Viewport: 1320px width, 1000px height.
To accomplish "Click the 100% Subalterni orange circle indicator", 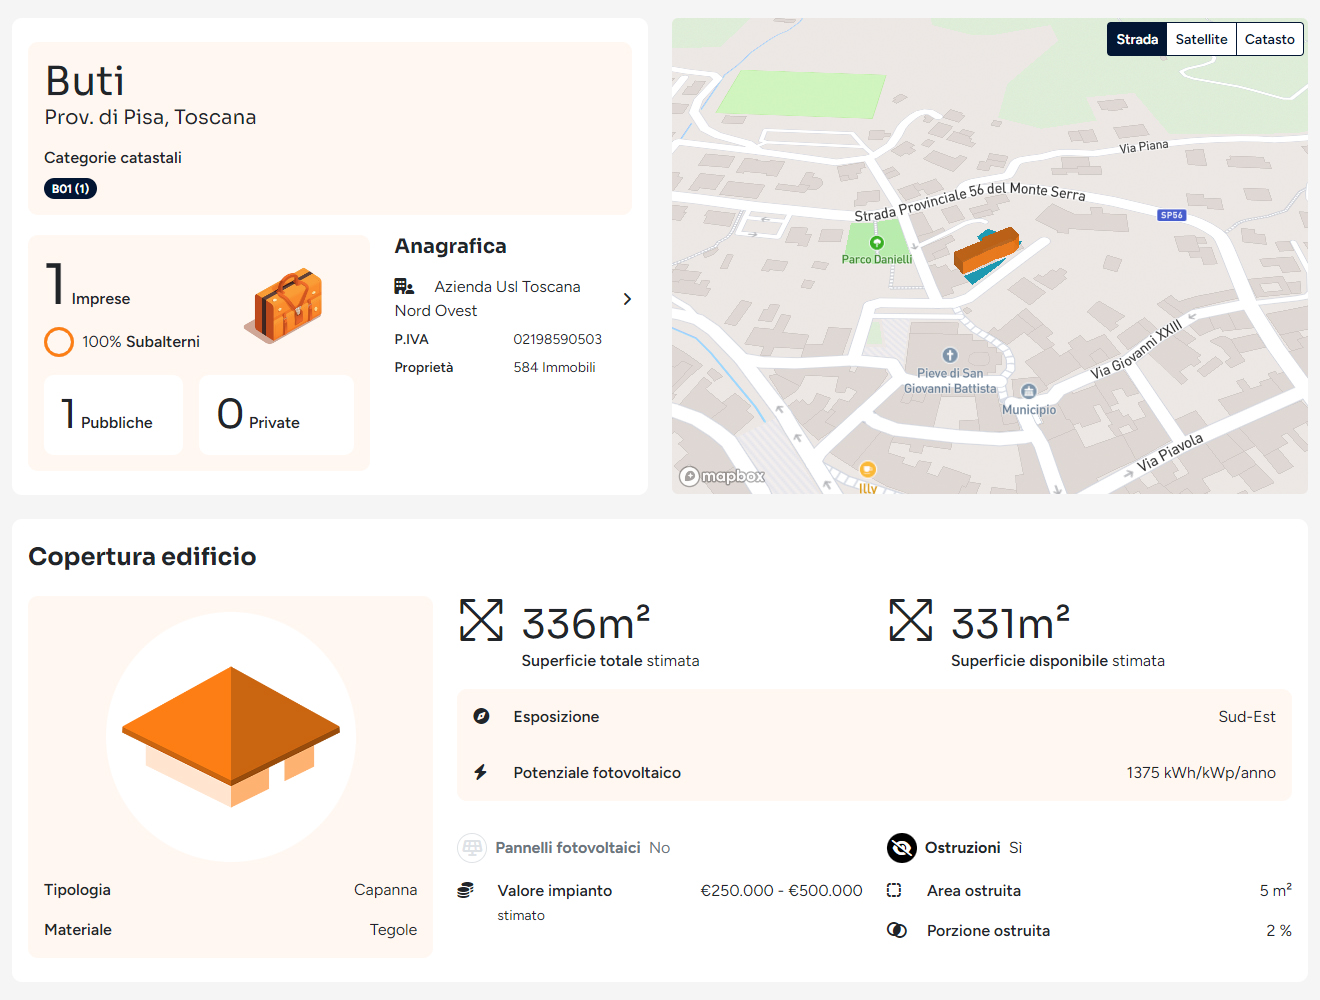I will 59,342.
